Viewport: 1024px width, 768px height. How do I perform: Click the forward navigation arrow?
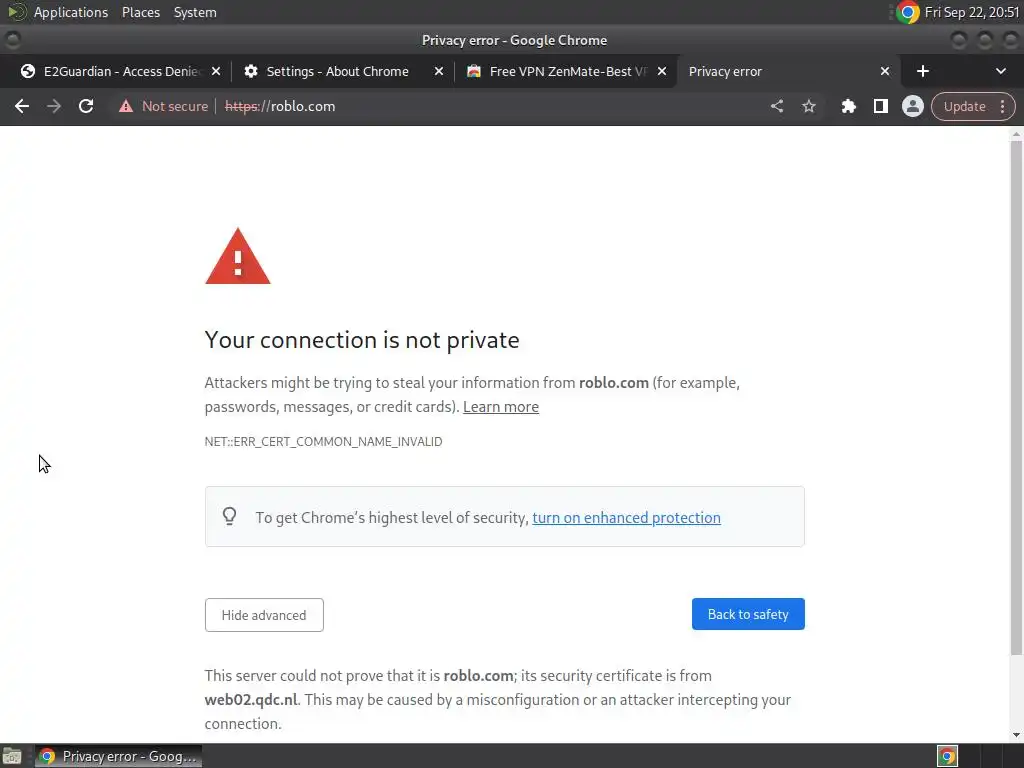point(54,106)
